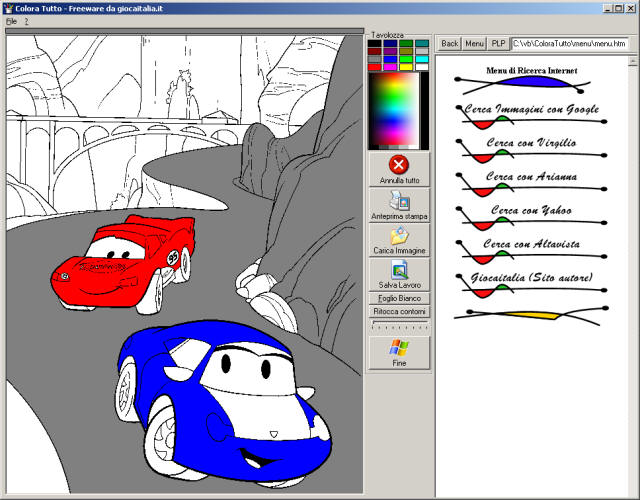Click the Fine button with Windows logo
Image resolution: width=640 pixels, height=500 pixels.
[x=399, y=353]
